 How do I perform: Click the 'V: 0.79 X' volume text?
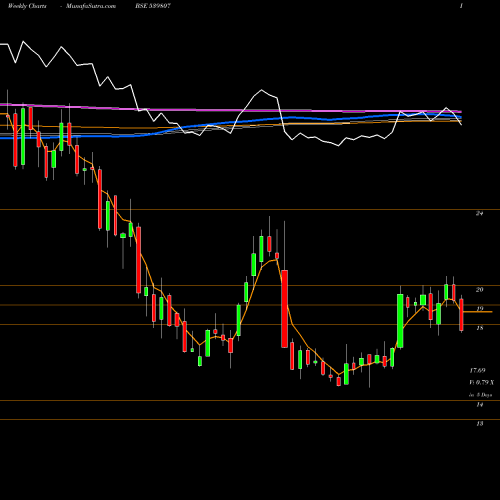point(482,382)
